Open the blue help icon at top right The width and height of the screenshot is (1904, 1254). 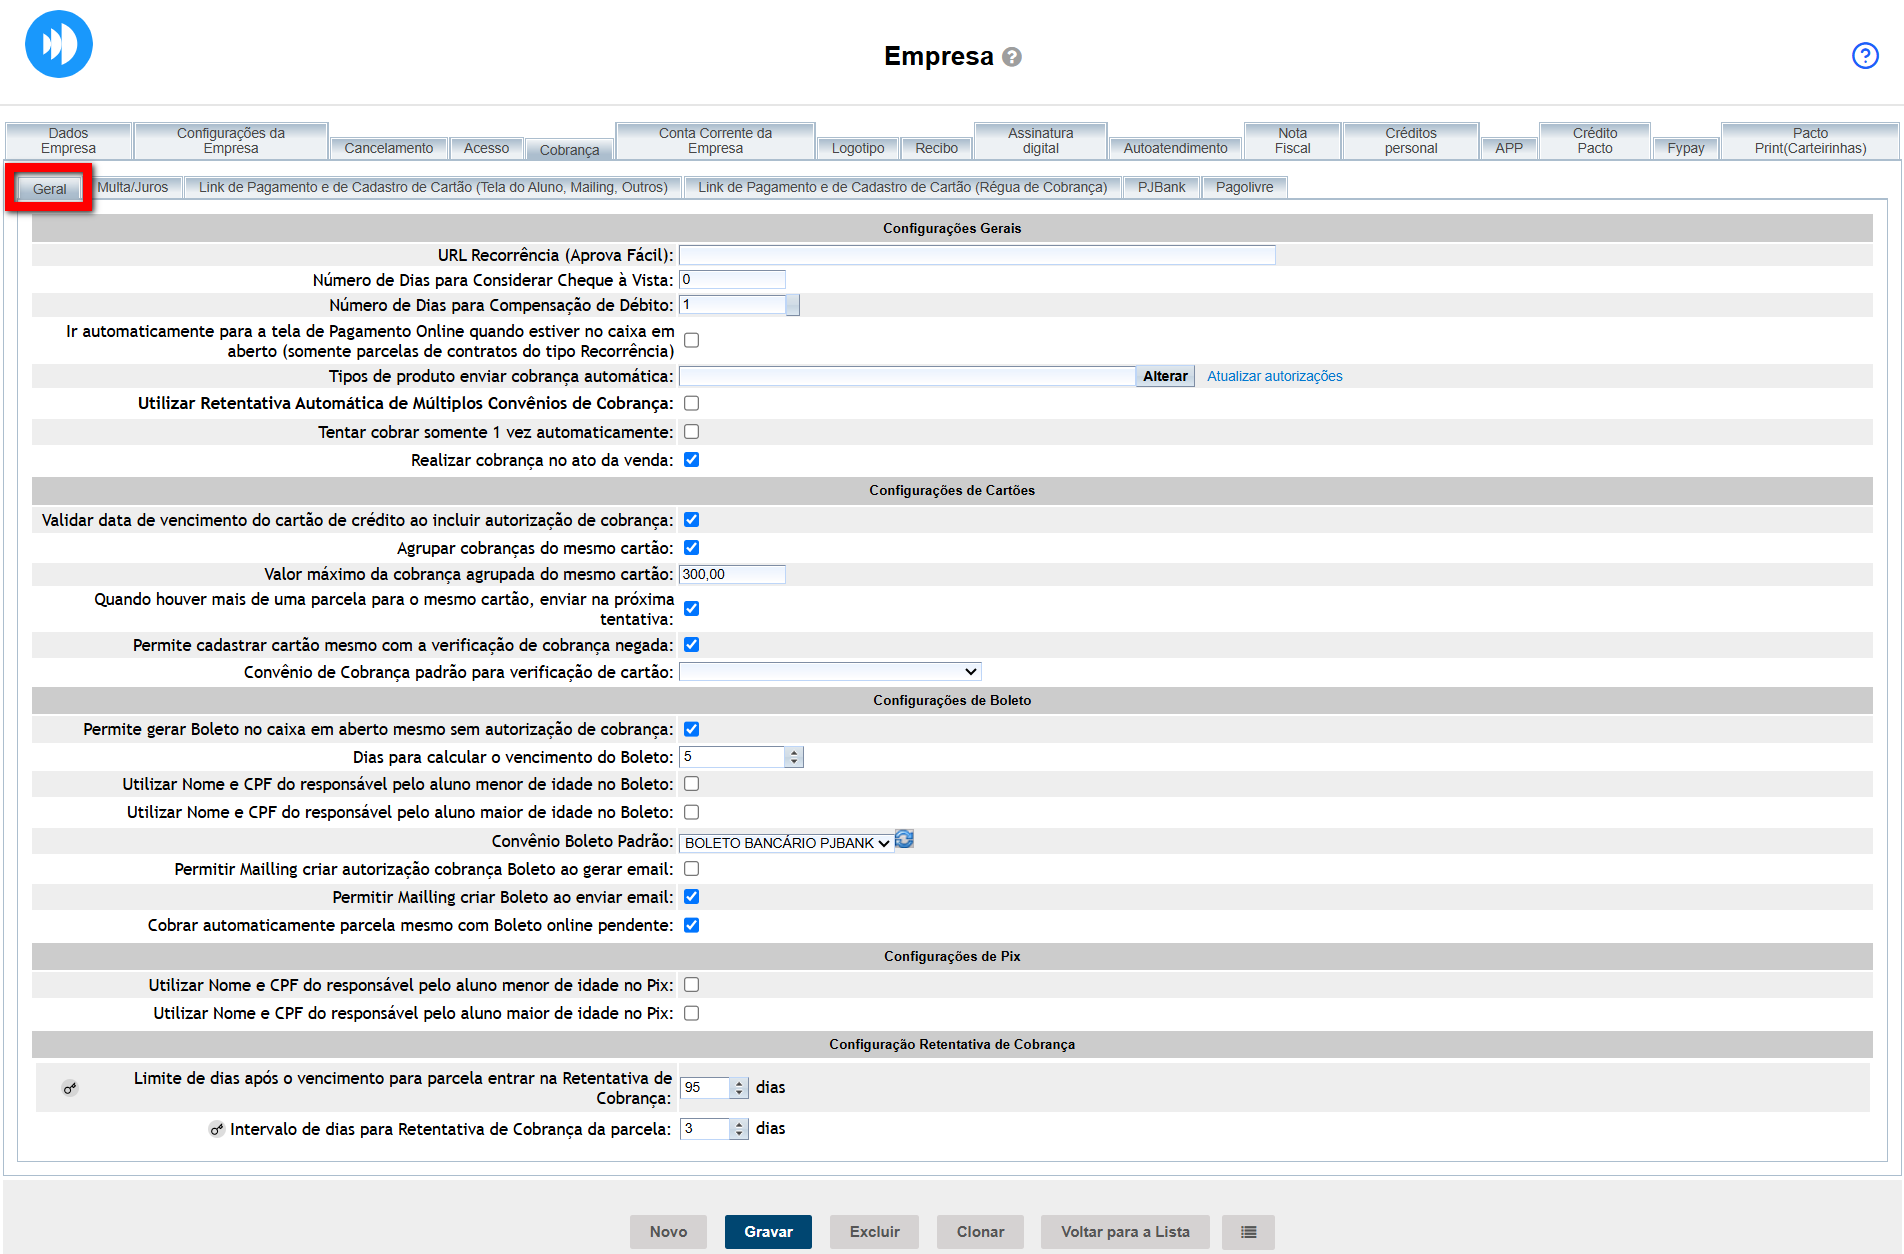1865,55
